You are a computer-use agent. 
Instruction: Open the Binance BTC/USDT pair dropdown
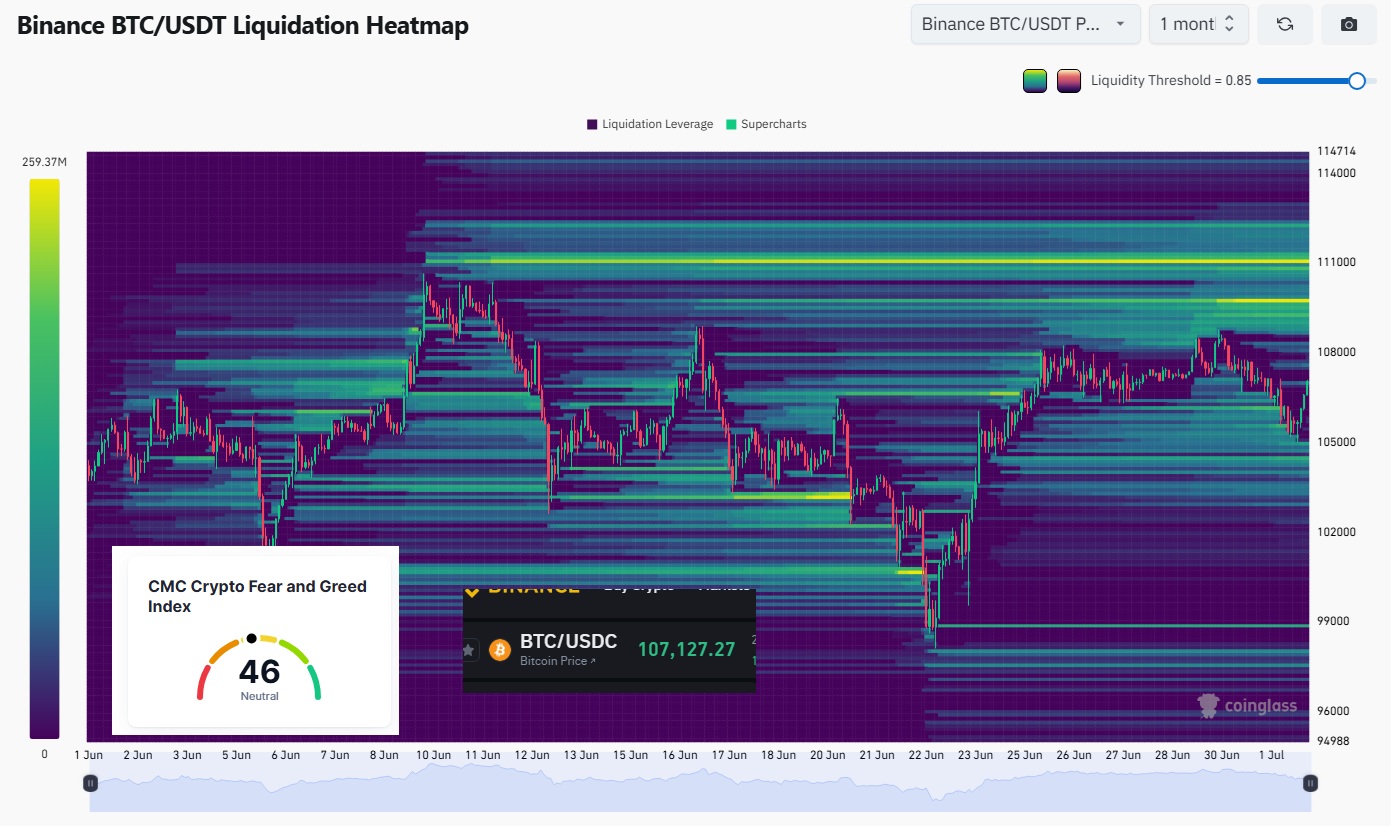point(1026,25)
